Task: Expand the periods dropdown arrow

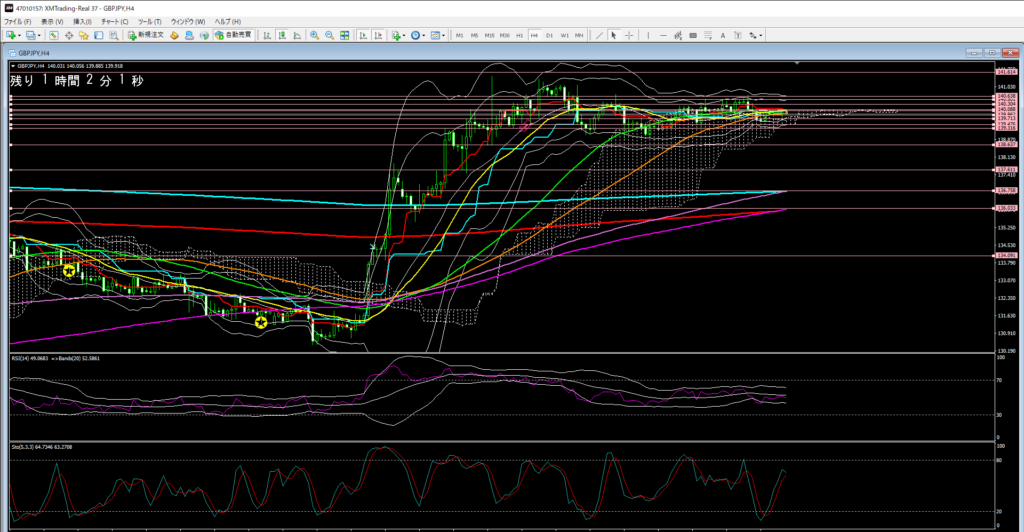Action: 424,35
